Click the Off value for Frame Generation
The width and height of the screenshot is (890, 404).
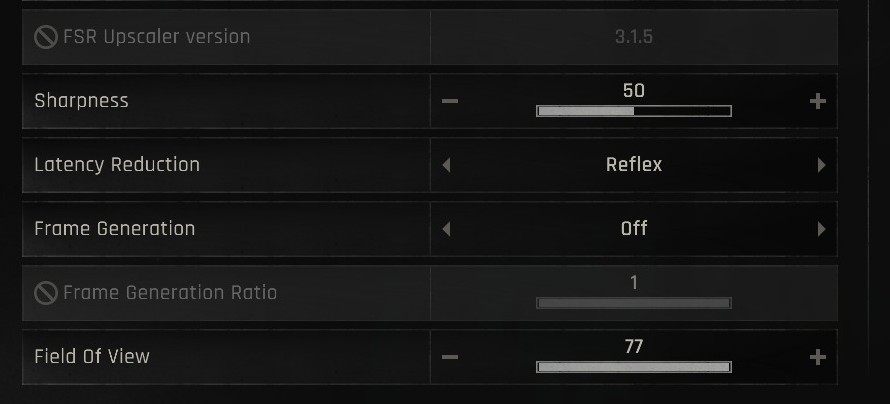[x=634, y=229]
